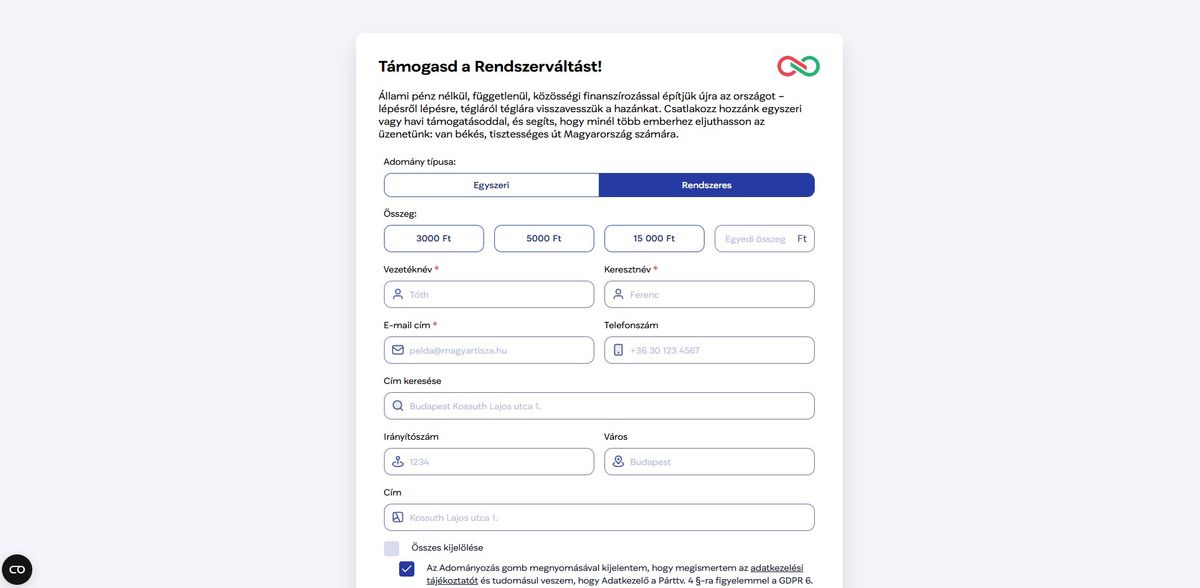Click the person icon in Keresztnév field
This screenshot has width=1200, height=588.
618,294
